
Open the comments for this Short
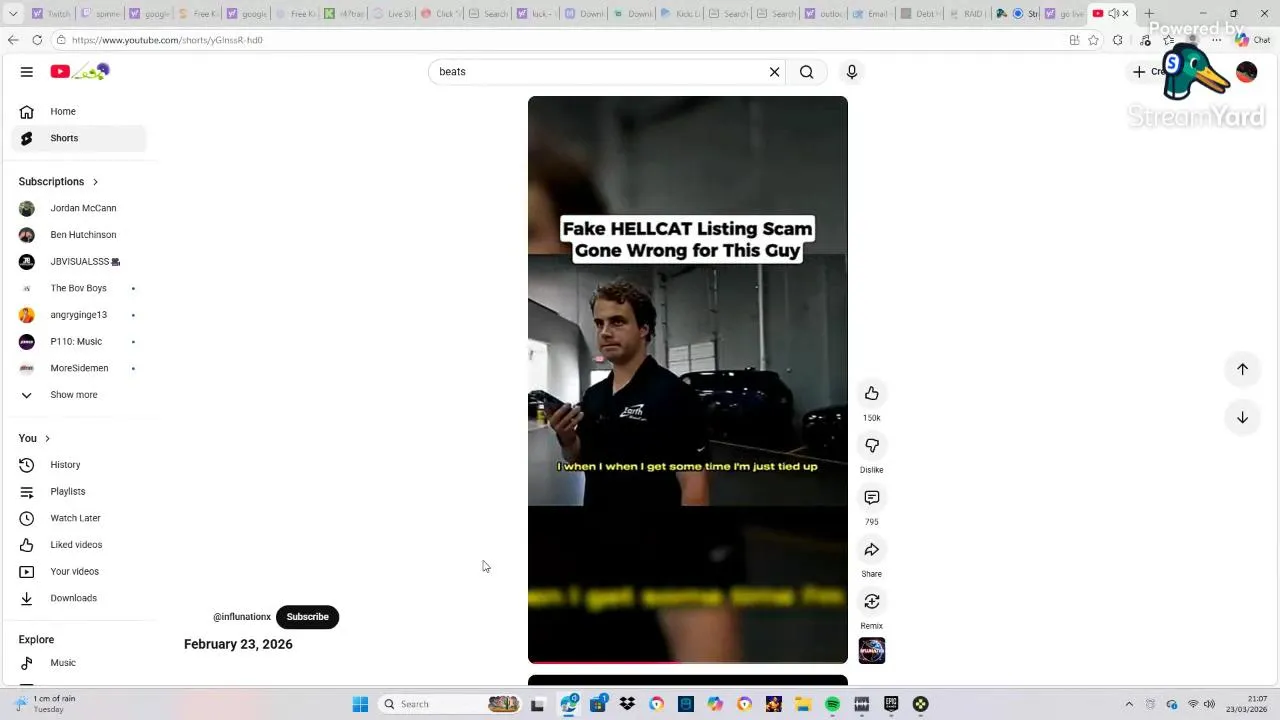pyautogui.click(x=872, y=498)
